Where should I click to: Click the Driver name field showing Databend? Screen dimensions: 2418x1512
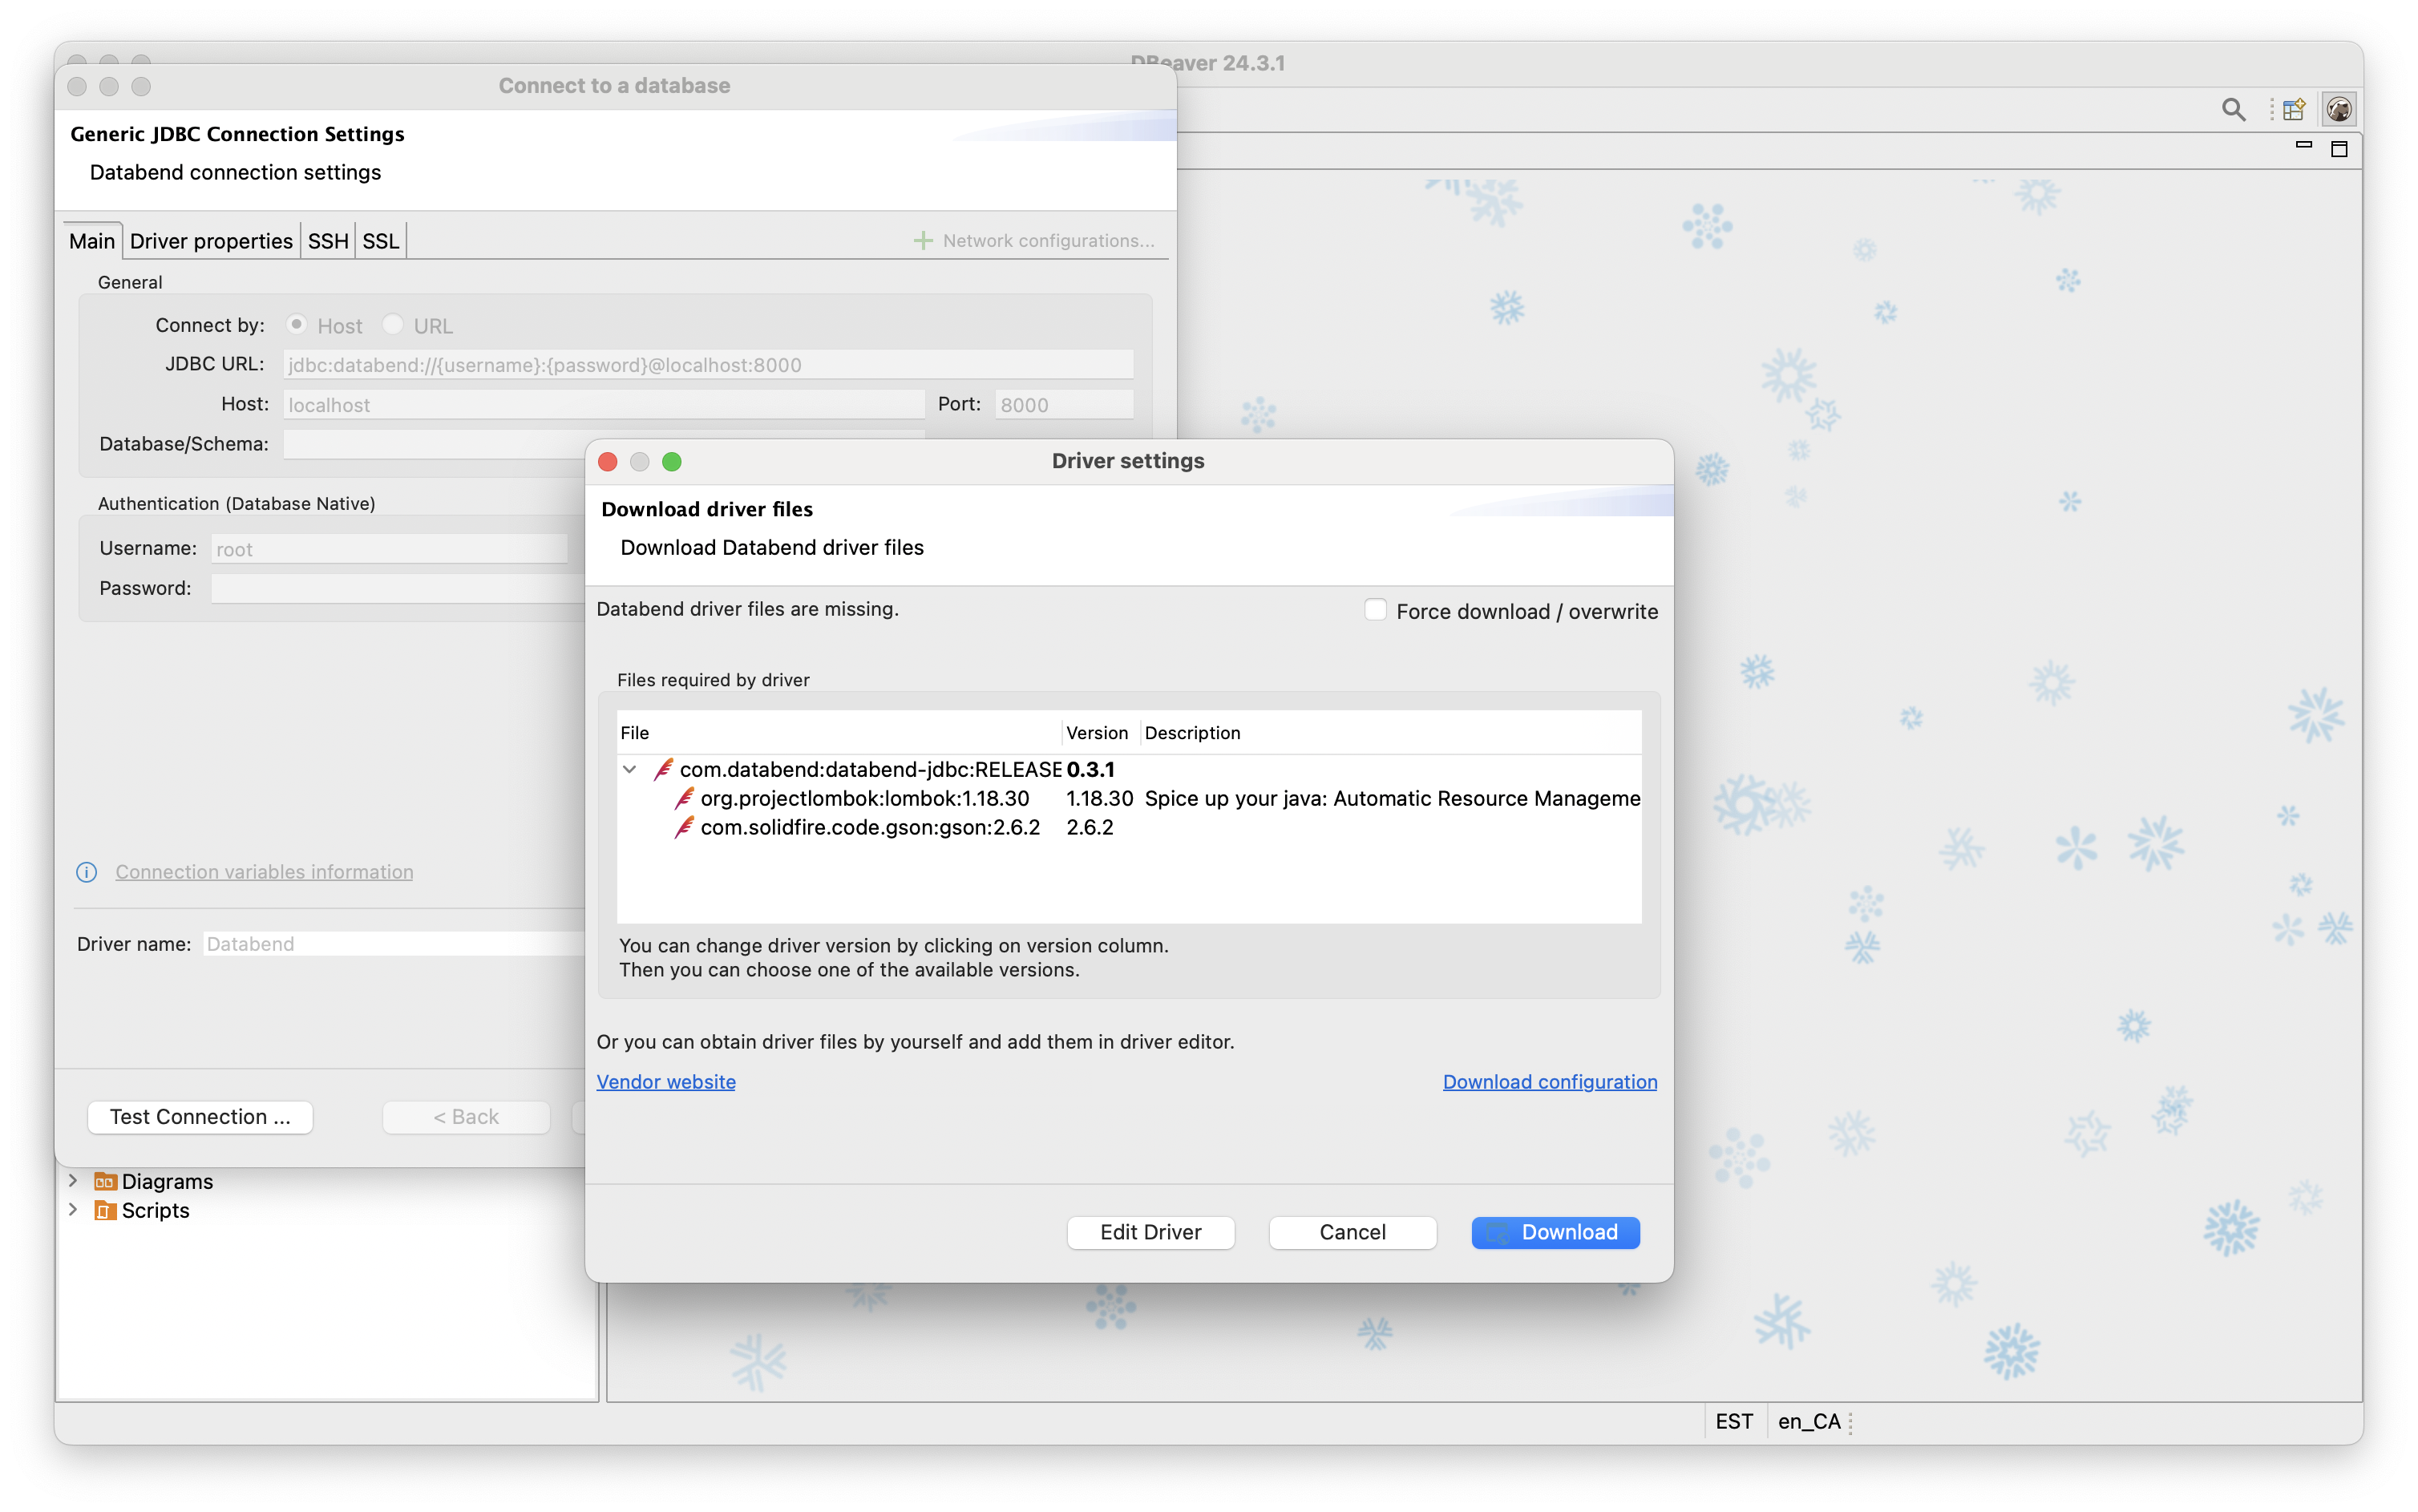[394, 944]
